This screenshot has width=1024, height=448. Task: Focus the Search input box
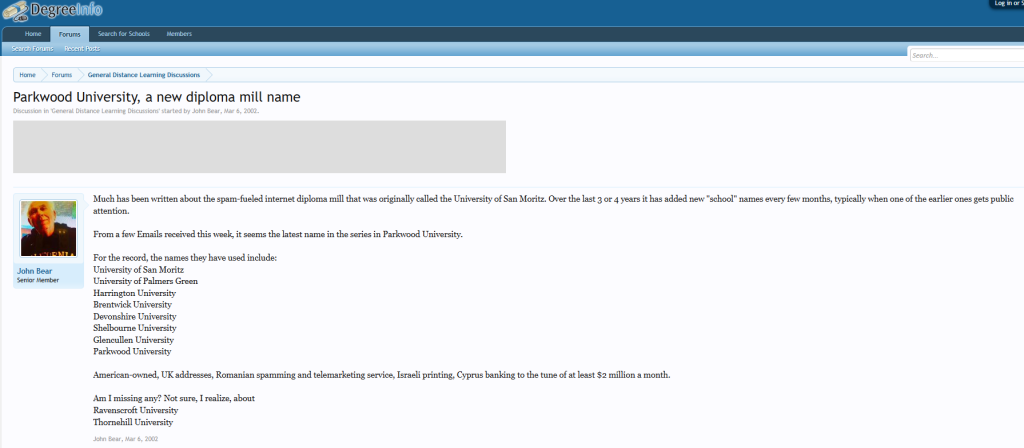point(967,56)
